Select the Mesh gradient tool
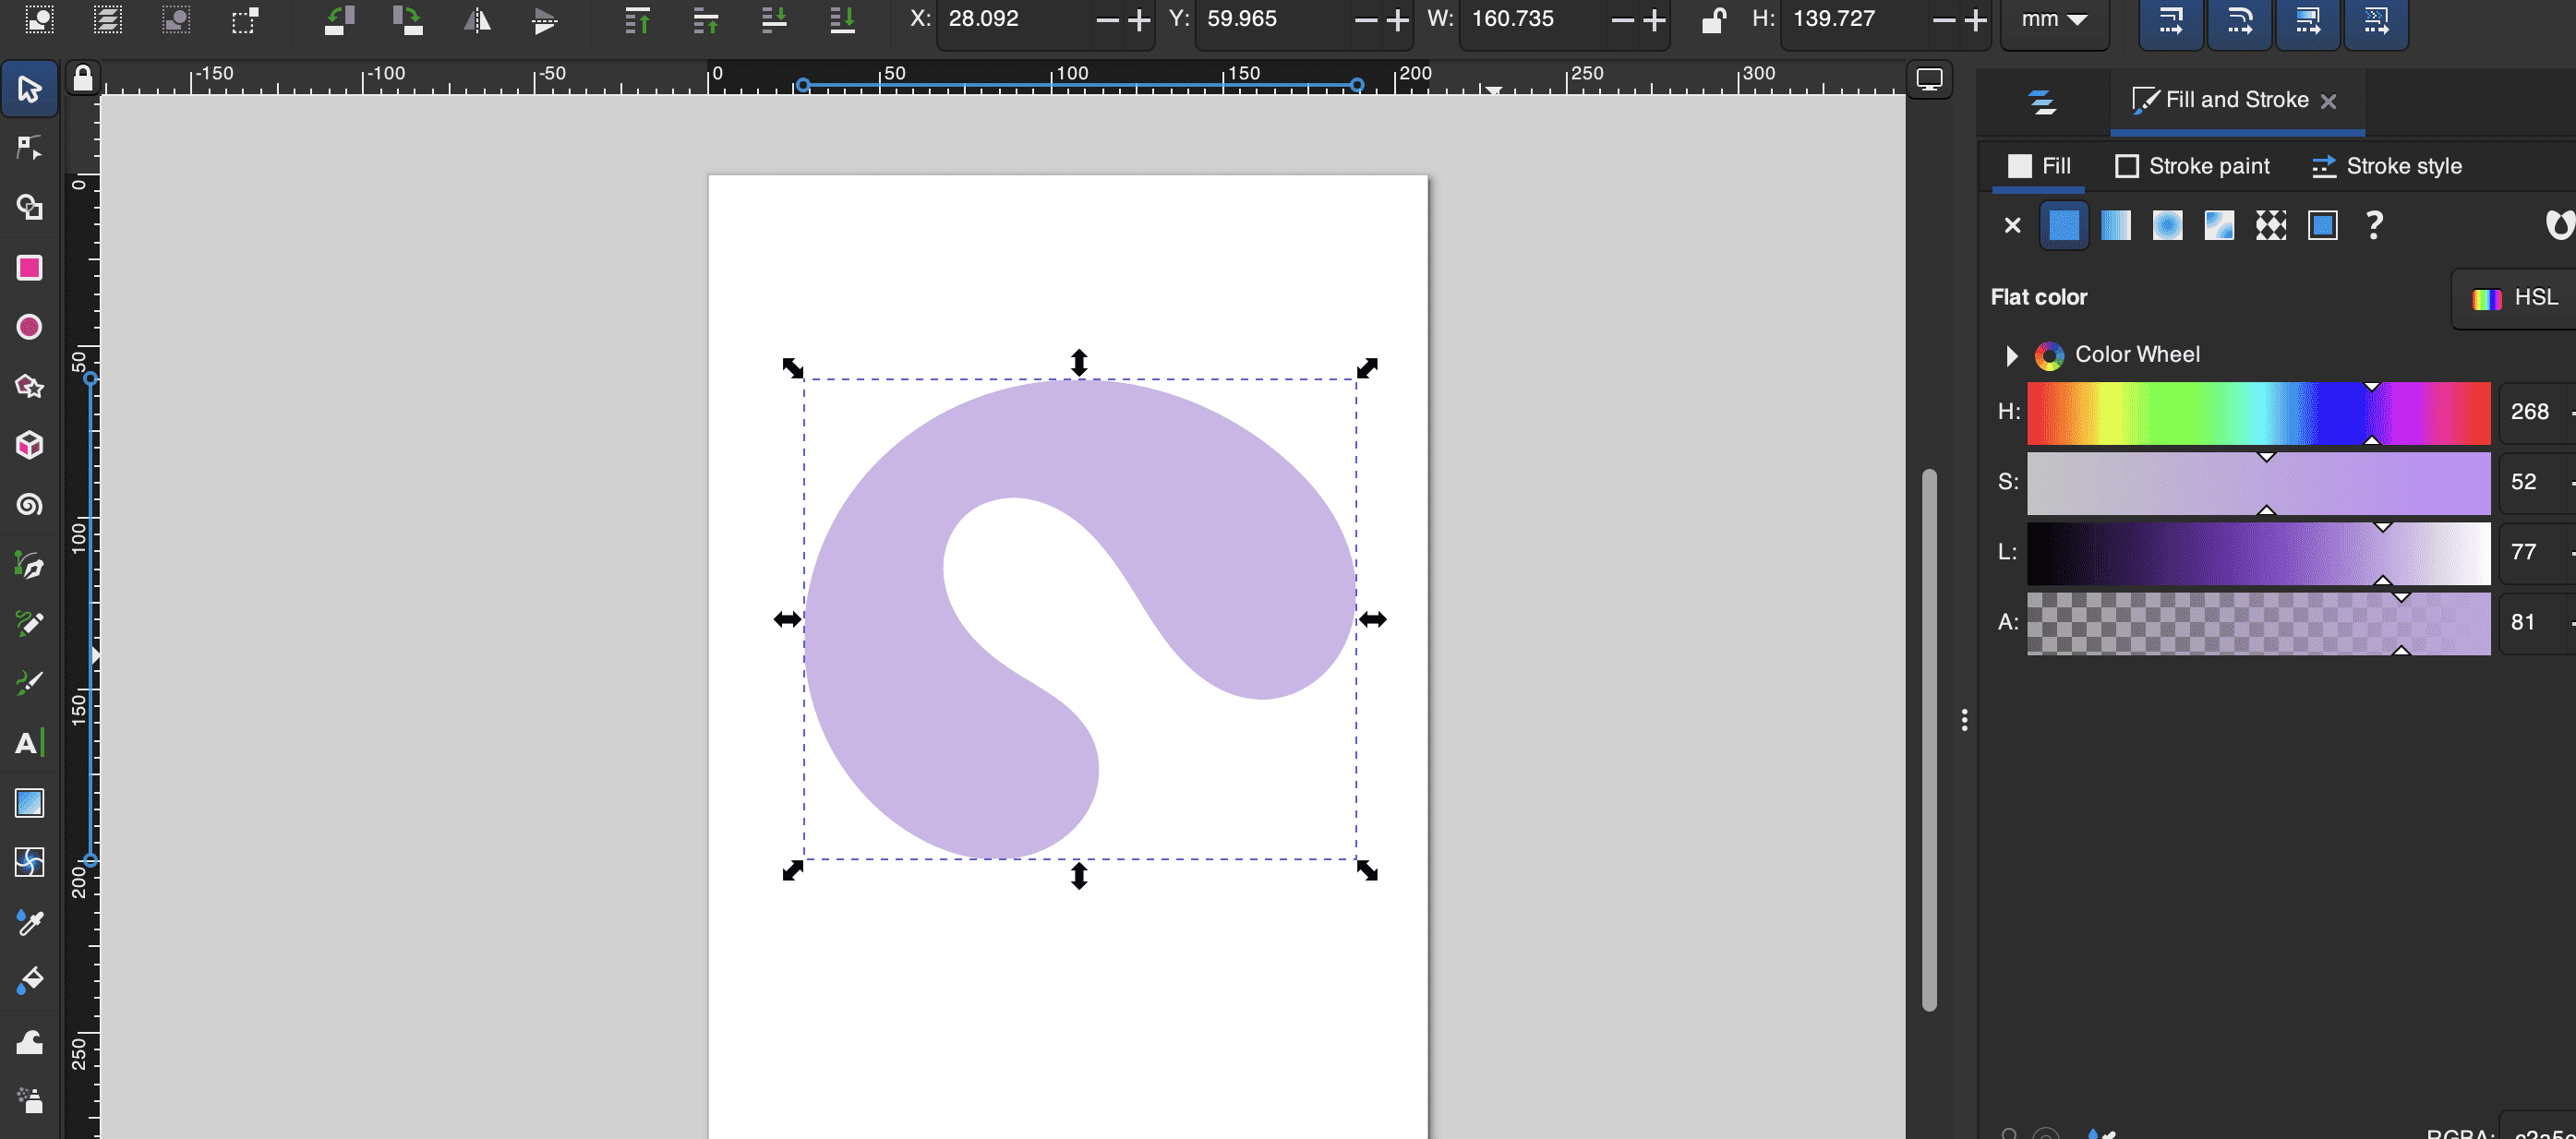 (29, 862)
